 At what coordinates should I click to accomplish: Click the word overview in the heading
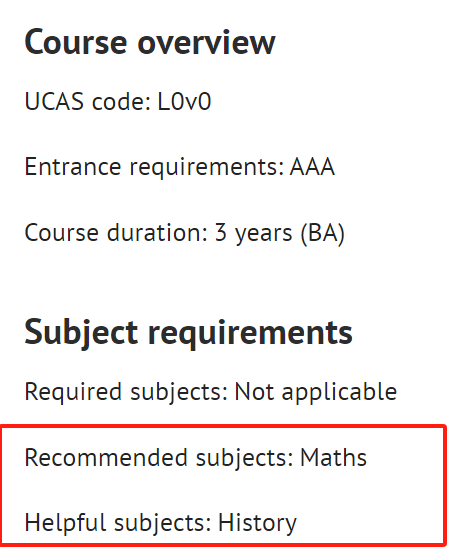click(206, 43)
